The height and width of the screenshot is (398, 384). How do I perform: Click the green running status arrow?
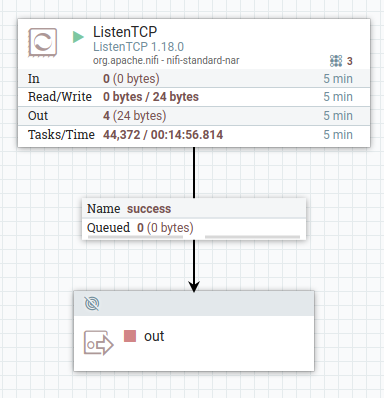pyautogui.click(x=78, y=37)
